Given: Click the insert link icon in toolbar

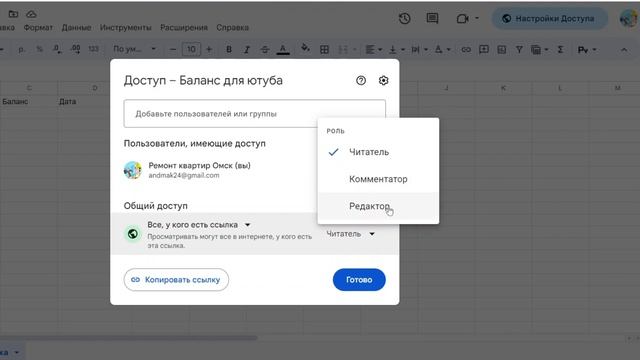Looking at the screenshot, I should click(466, 49).
